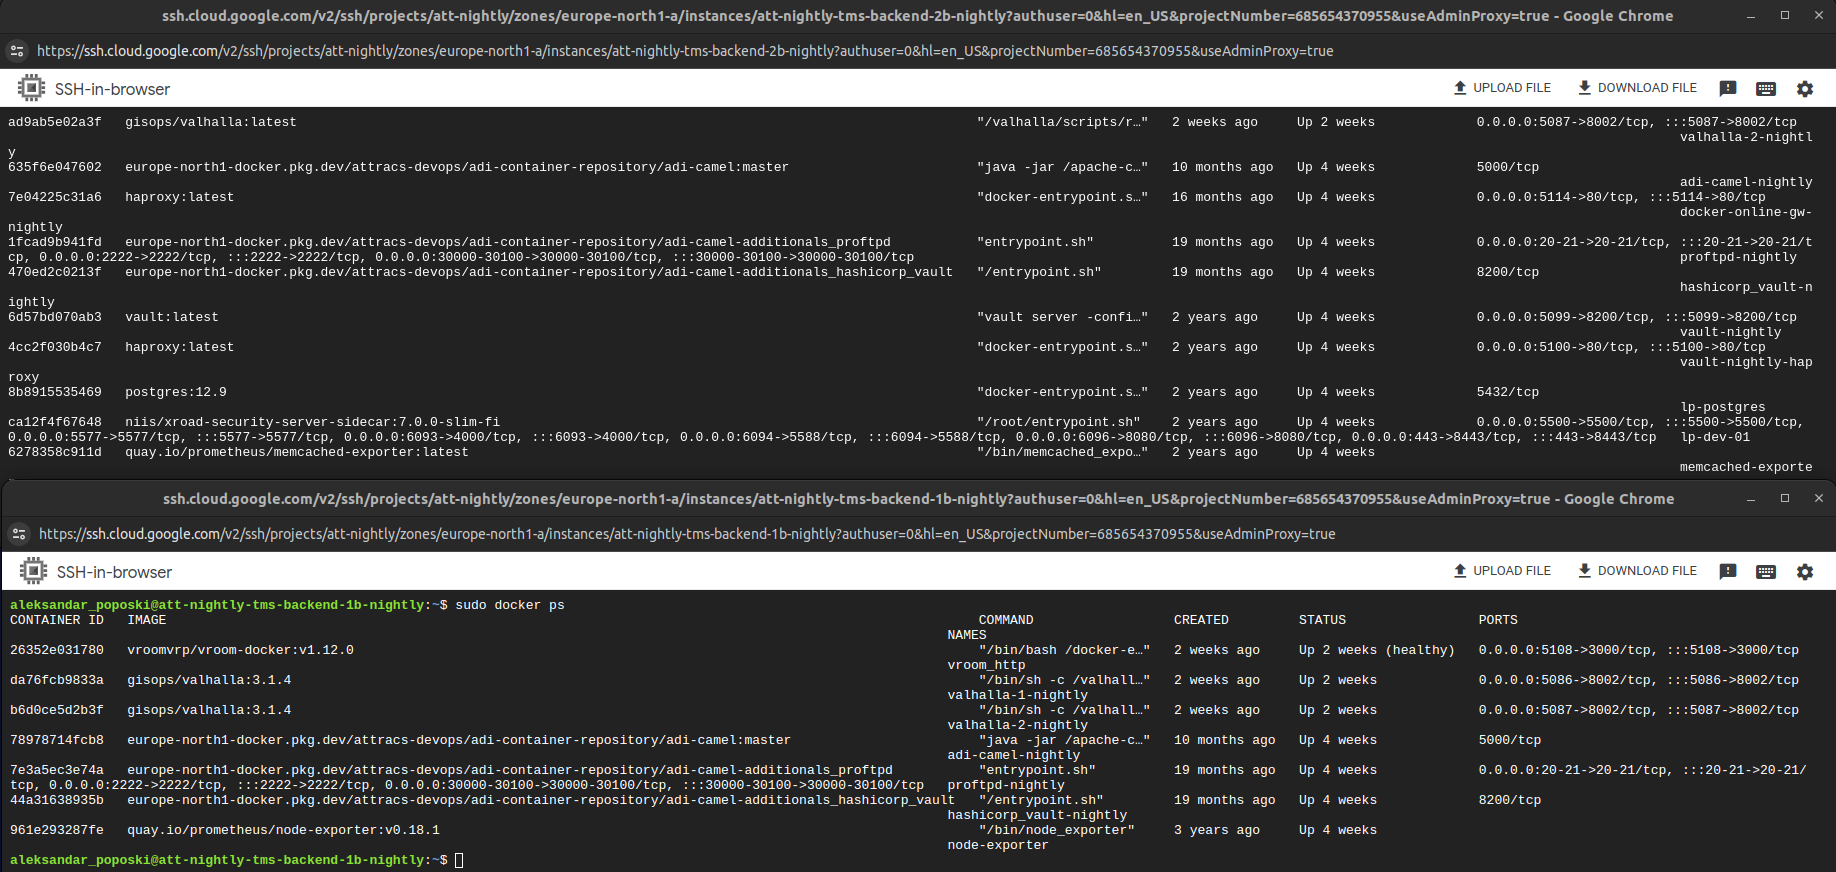Click image name "gisops/valhalla:latest"
This screenshot has width=1836, height=872.
coord(211,122)
